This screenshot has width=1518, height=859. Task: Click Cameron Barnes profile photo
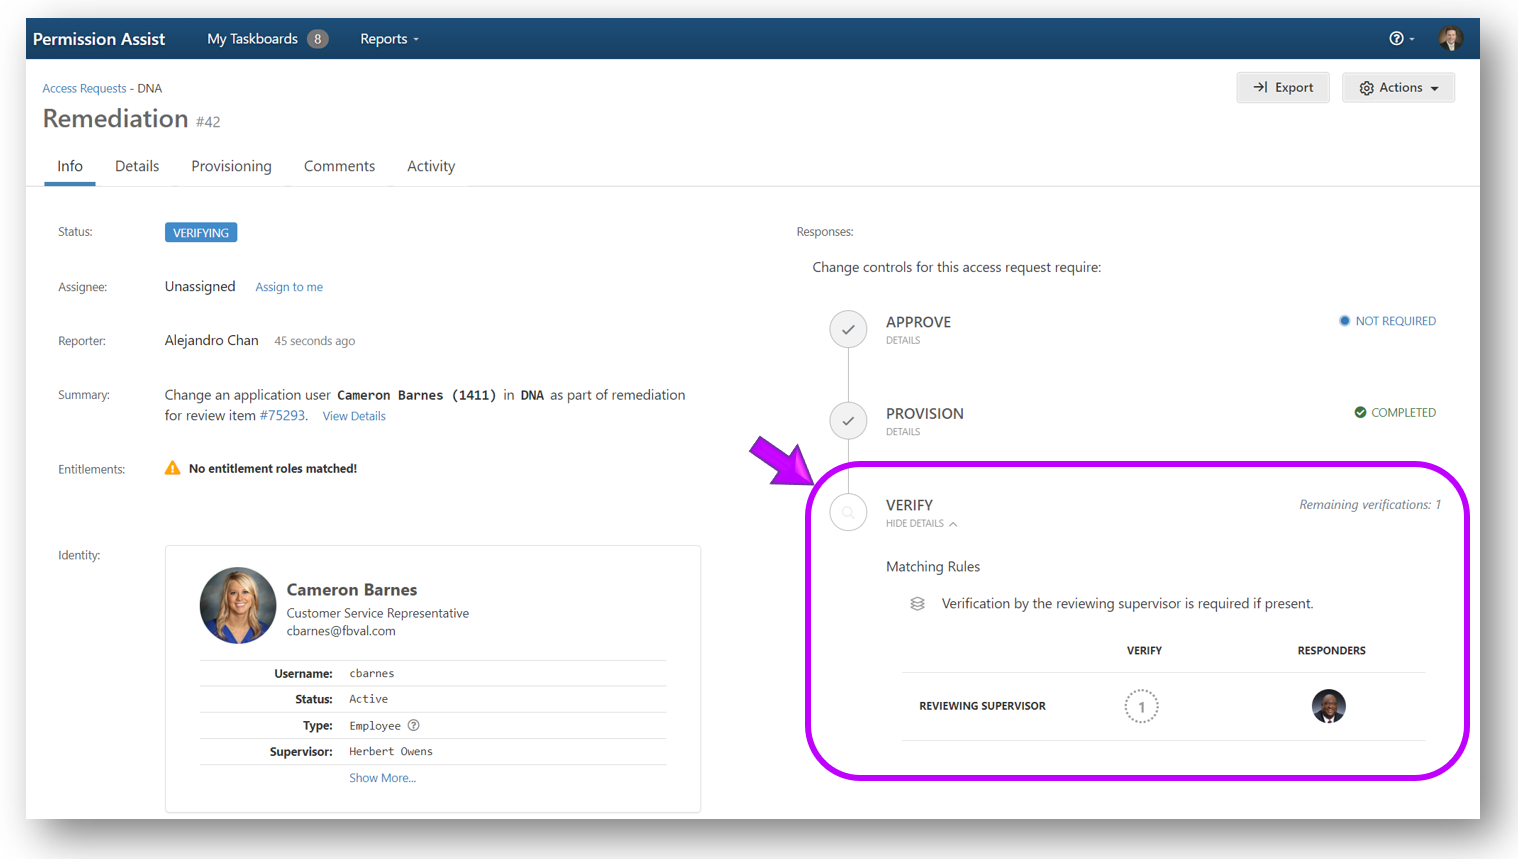point(238,605)
